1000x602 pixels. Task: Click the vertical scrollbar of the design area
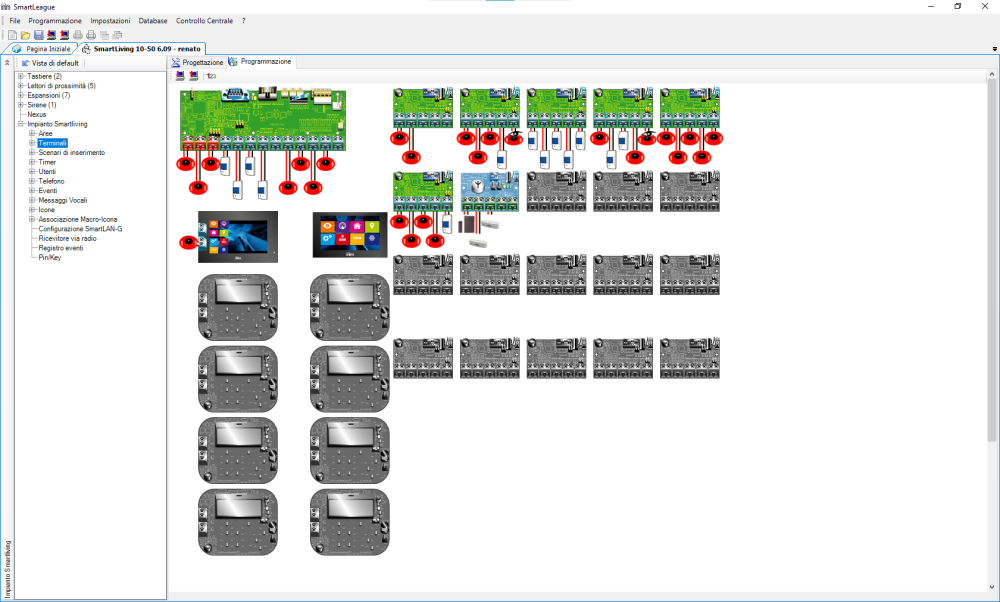pyautogui.click(x=992, y=261)
